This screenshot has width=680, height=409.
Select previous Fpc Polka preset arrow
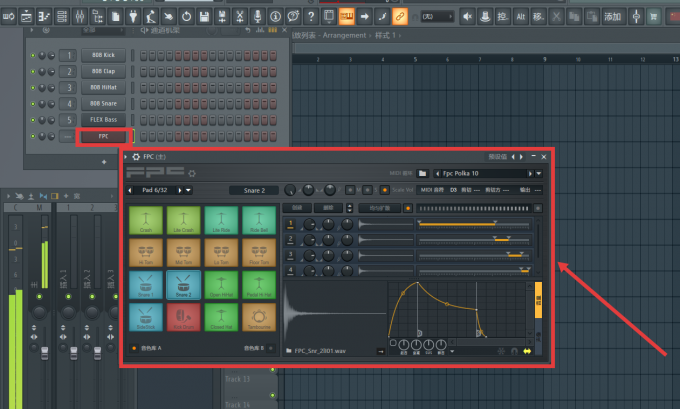[x=438, y=173]
